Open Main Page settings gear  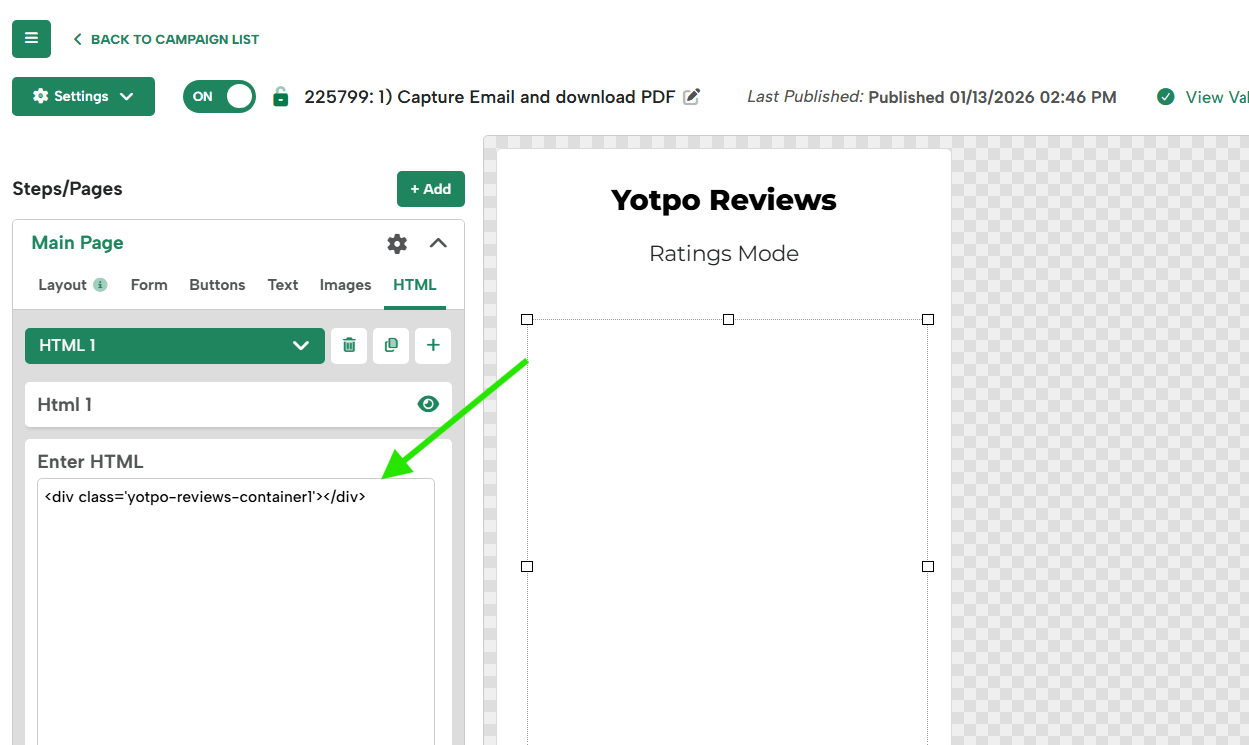tap(397, 243)
